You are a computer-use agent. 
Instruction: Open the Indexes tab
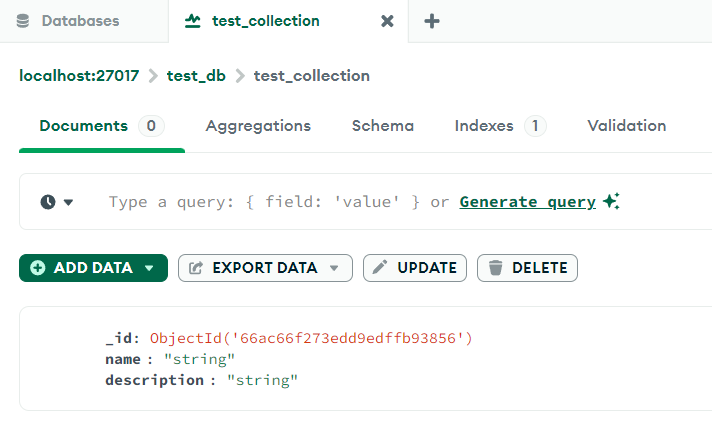(500, 126)
